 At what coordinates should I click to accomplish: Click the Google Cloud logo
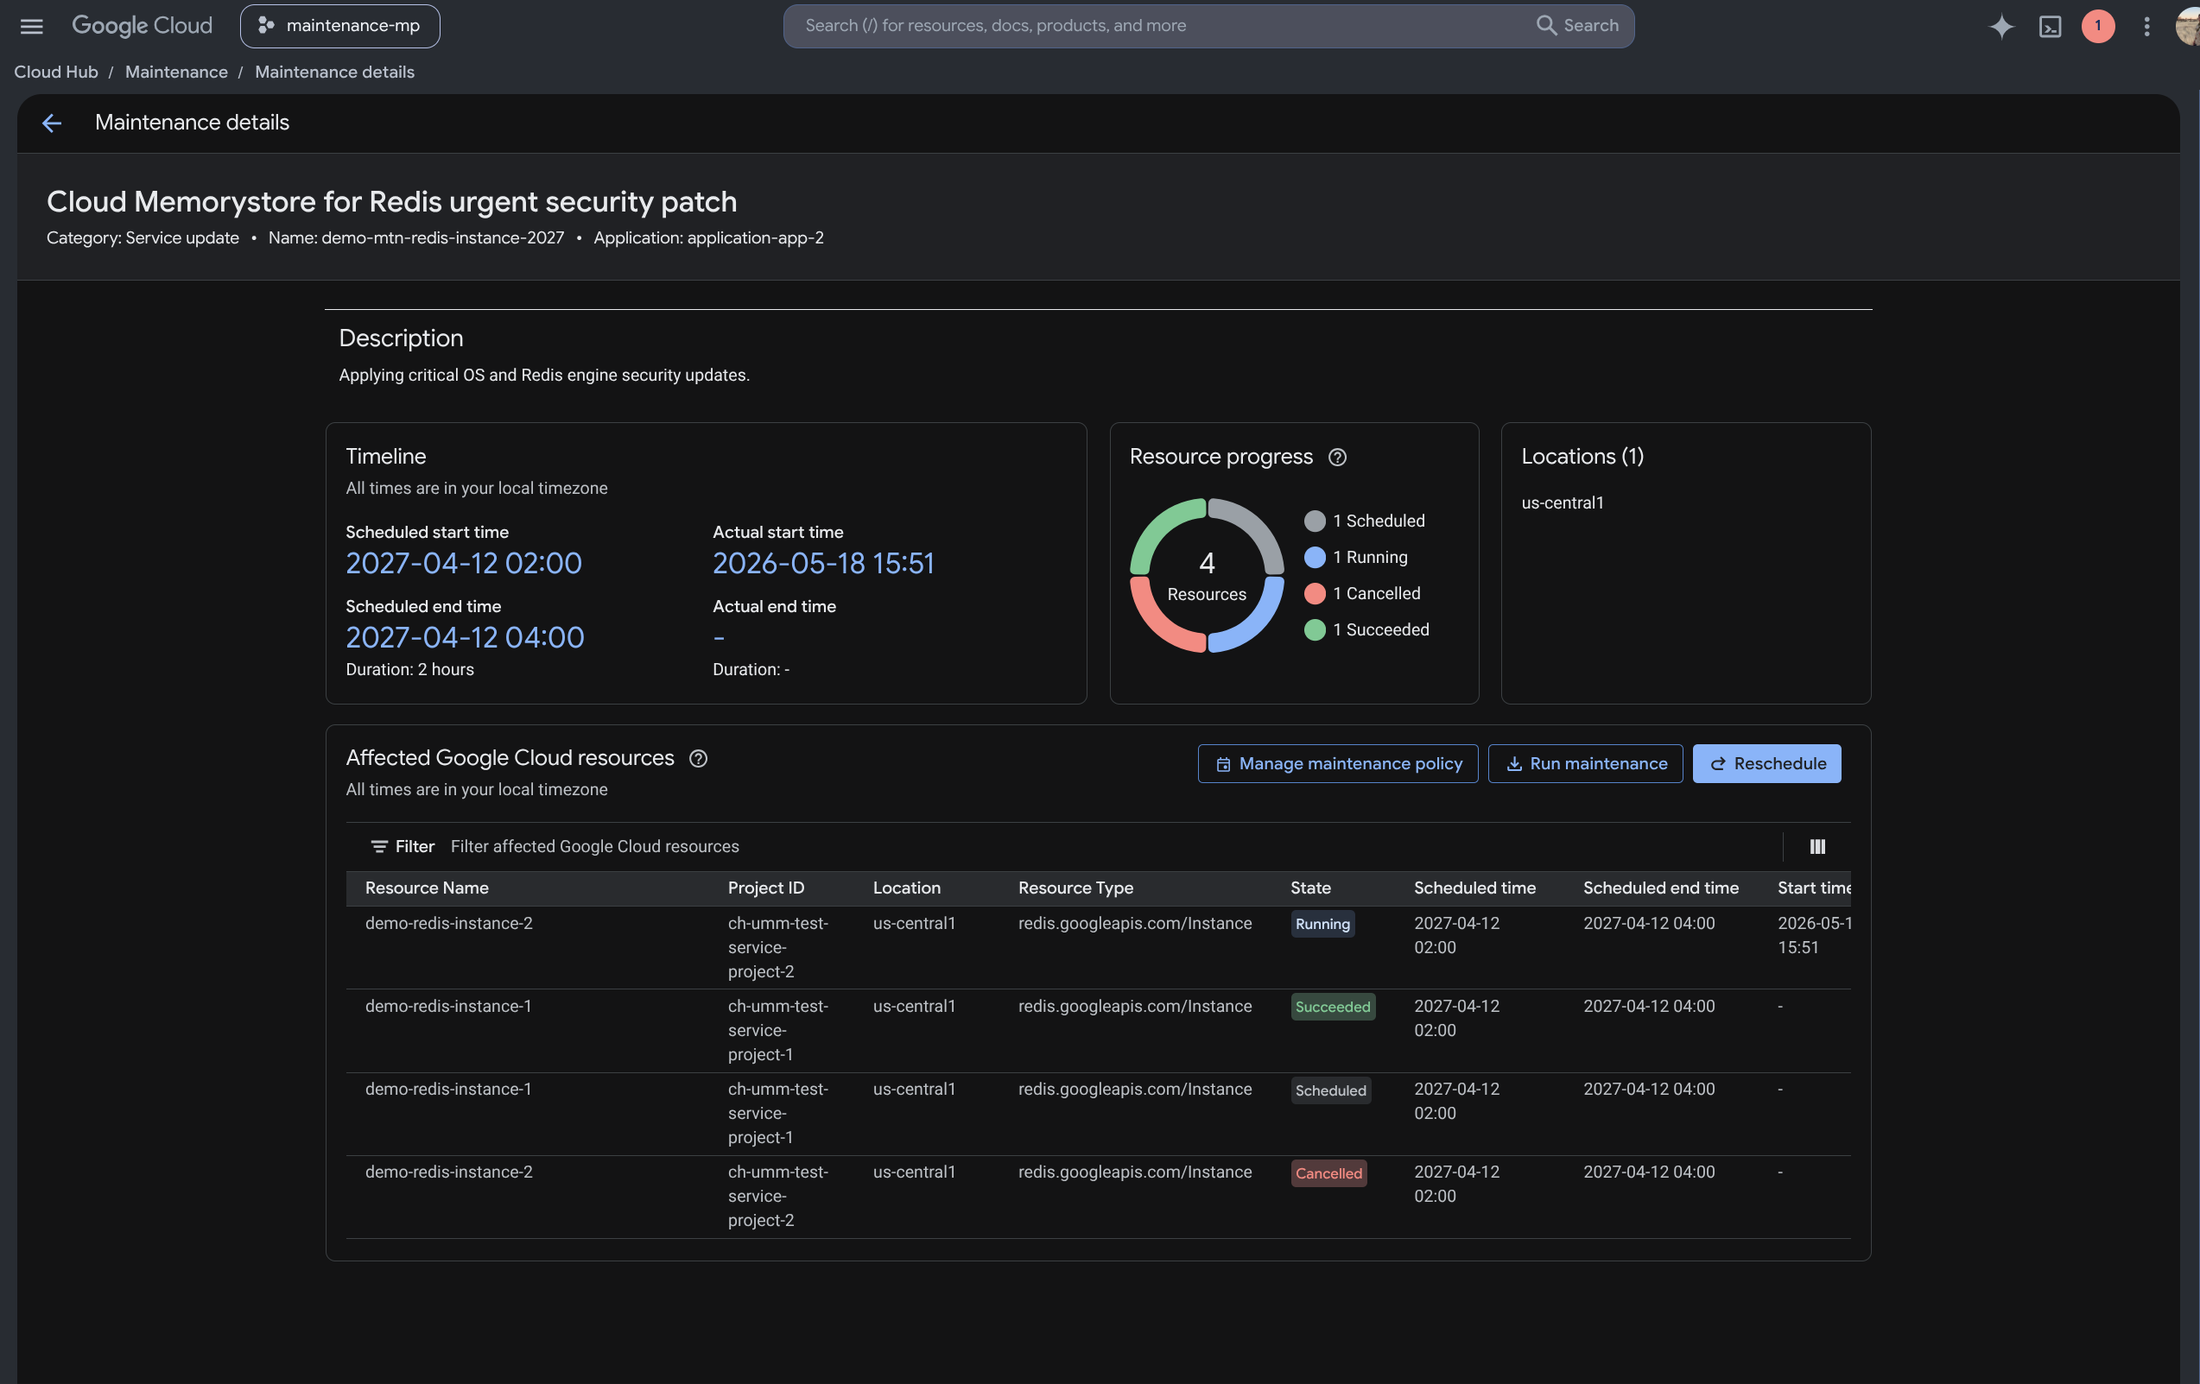(x=142, y=26)
